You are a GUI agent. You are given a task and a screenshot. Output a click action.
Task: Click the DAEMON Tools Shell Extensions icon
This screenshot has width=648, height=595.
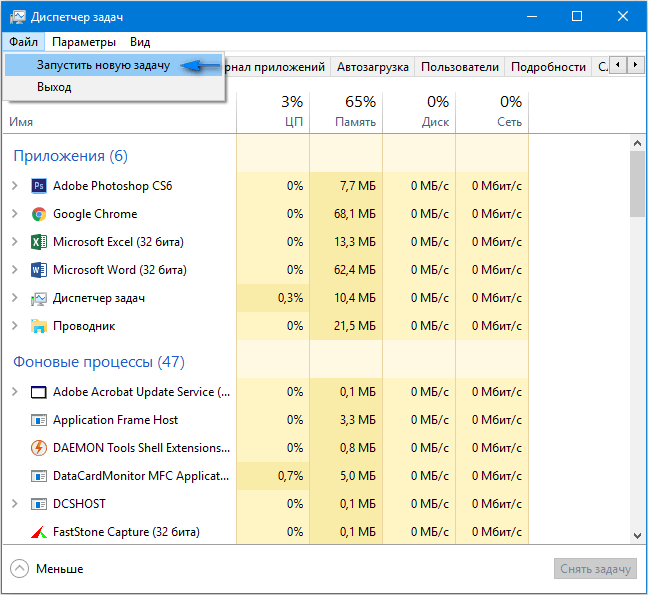(39, 448)
